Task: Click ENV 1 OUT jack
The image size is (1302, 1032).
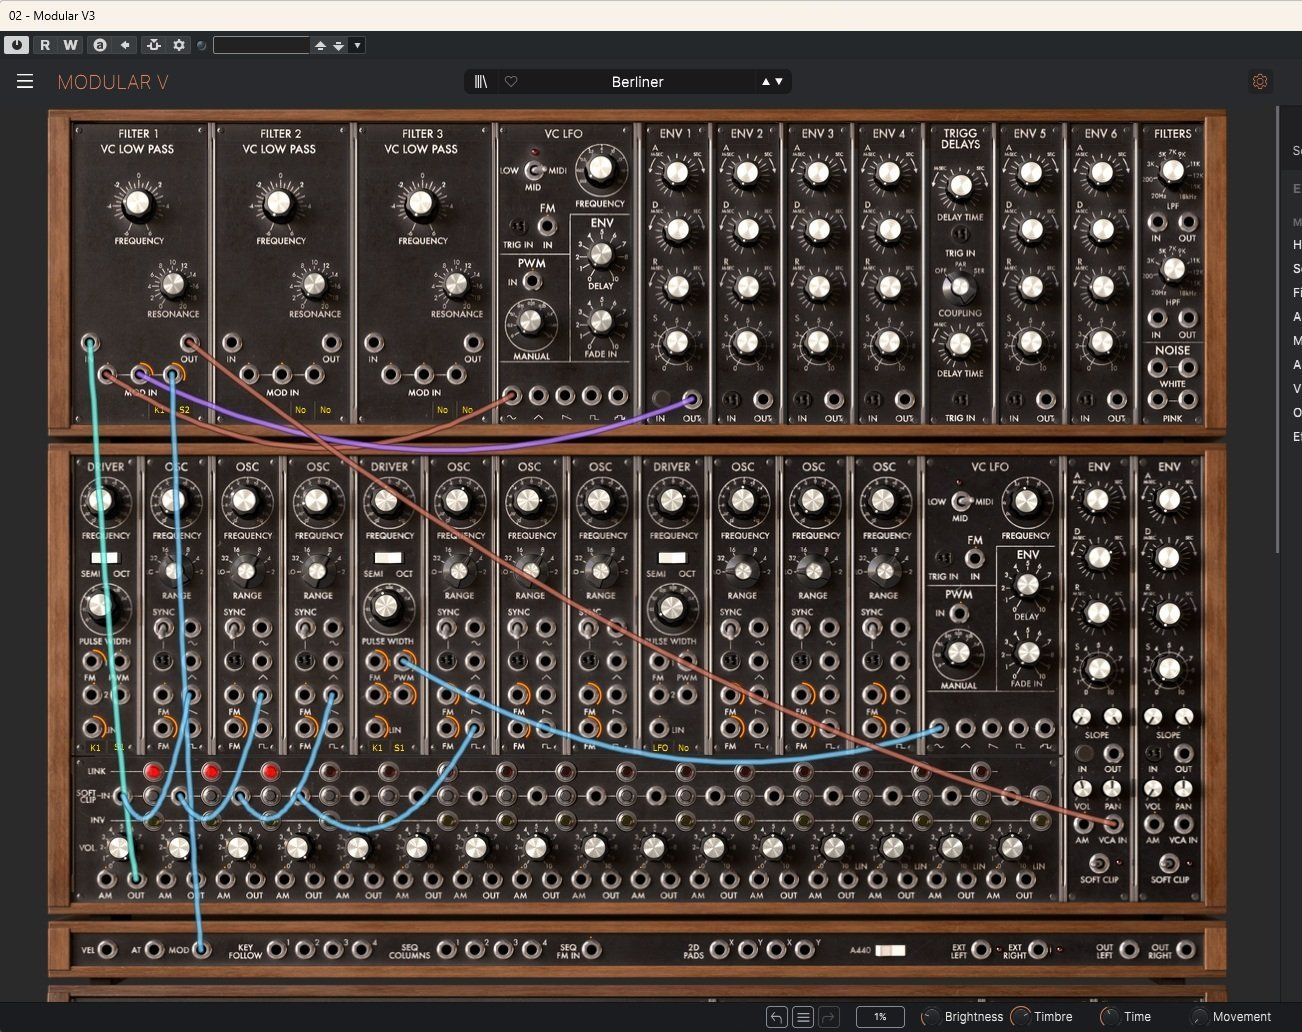Action: tap(692, 398)
